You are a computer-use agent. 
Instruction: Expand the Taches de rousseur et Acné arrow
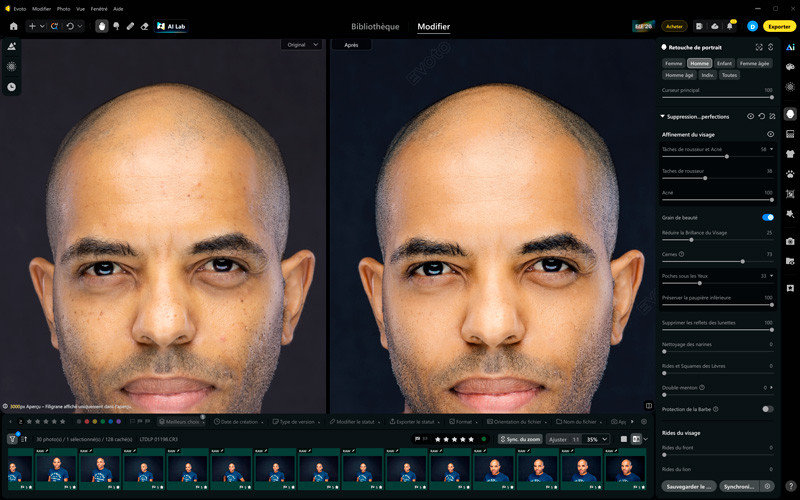(x=771, y=149)
